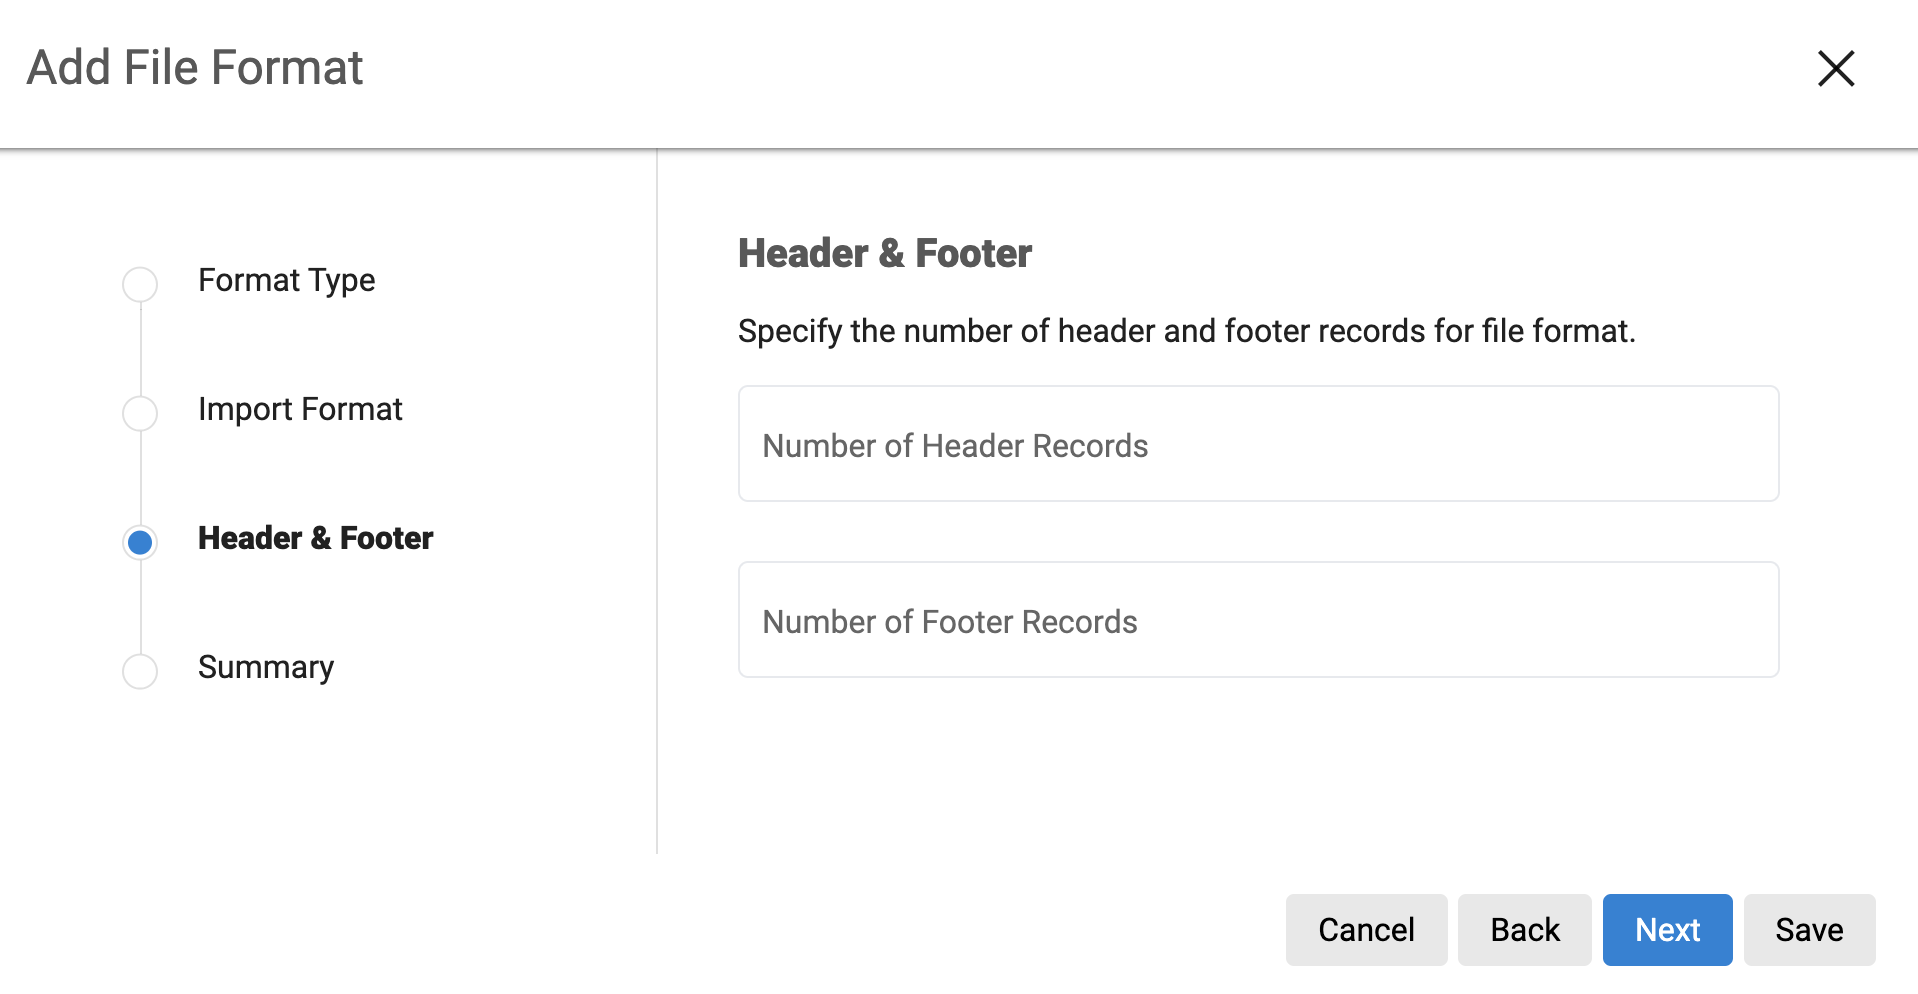The image size is (1918, 994).
Task: Proceed with the blue Next button
Action: [x=1667, y=930]
